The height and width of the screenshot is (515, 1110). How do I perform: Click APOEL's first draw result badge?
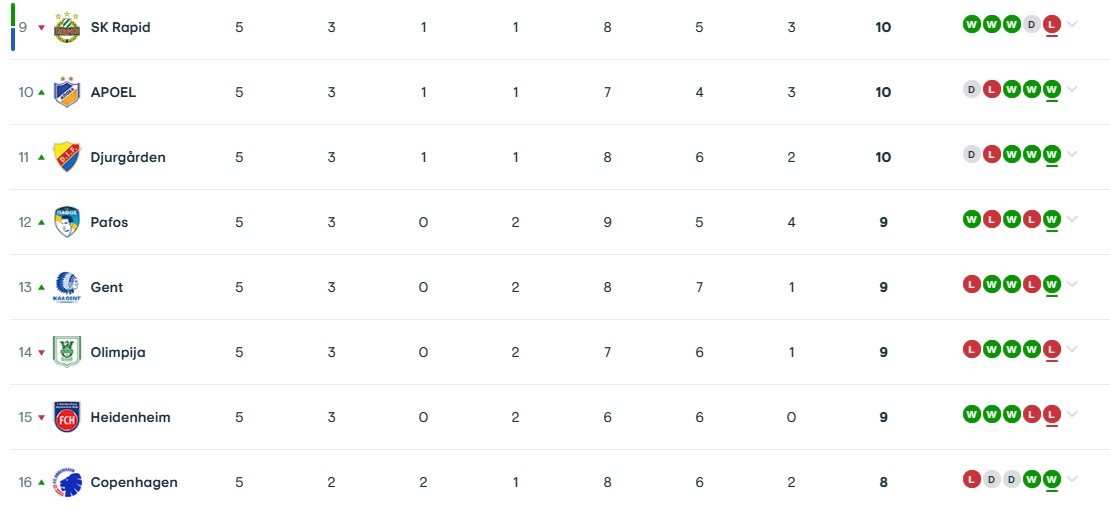point(972,90)
